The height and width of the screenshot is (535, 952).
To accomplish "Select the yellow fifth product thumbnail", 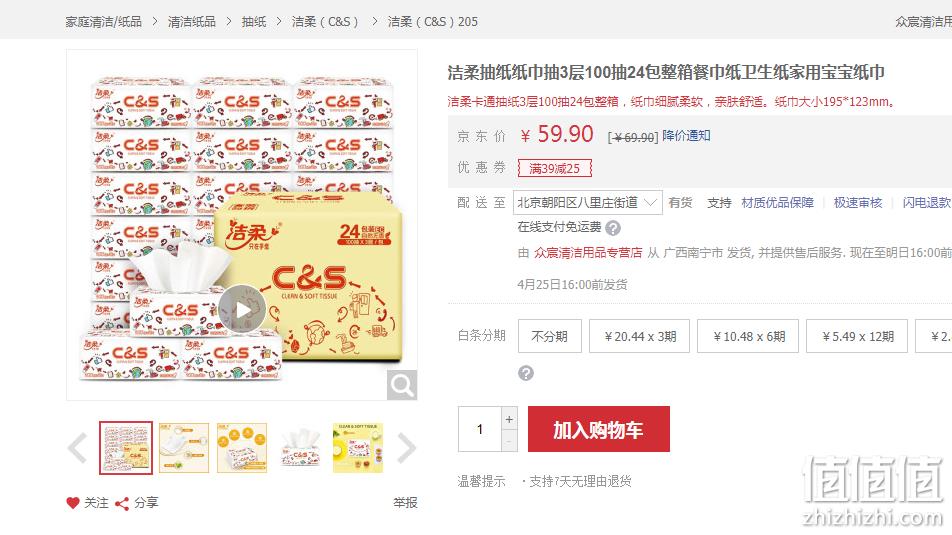I will [x=358, y=448].
